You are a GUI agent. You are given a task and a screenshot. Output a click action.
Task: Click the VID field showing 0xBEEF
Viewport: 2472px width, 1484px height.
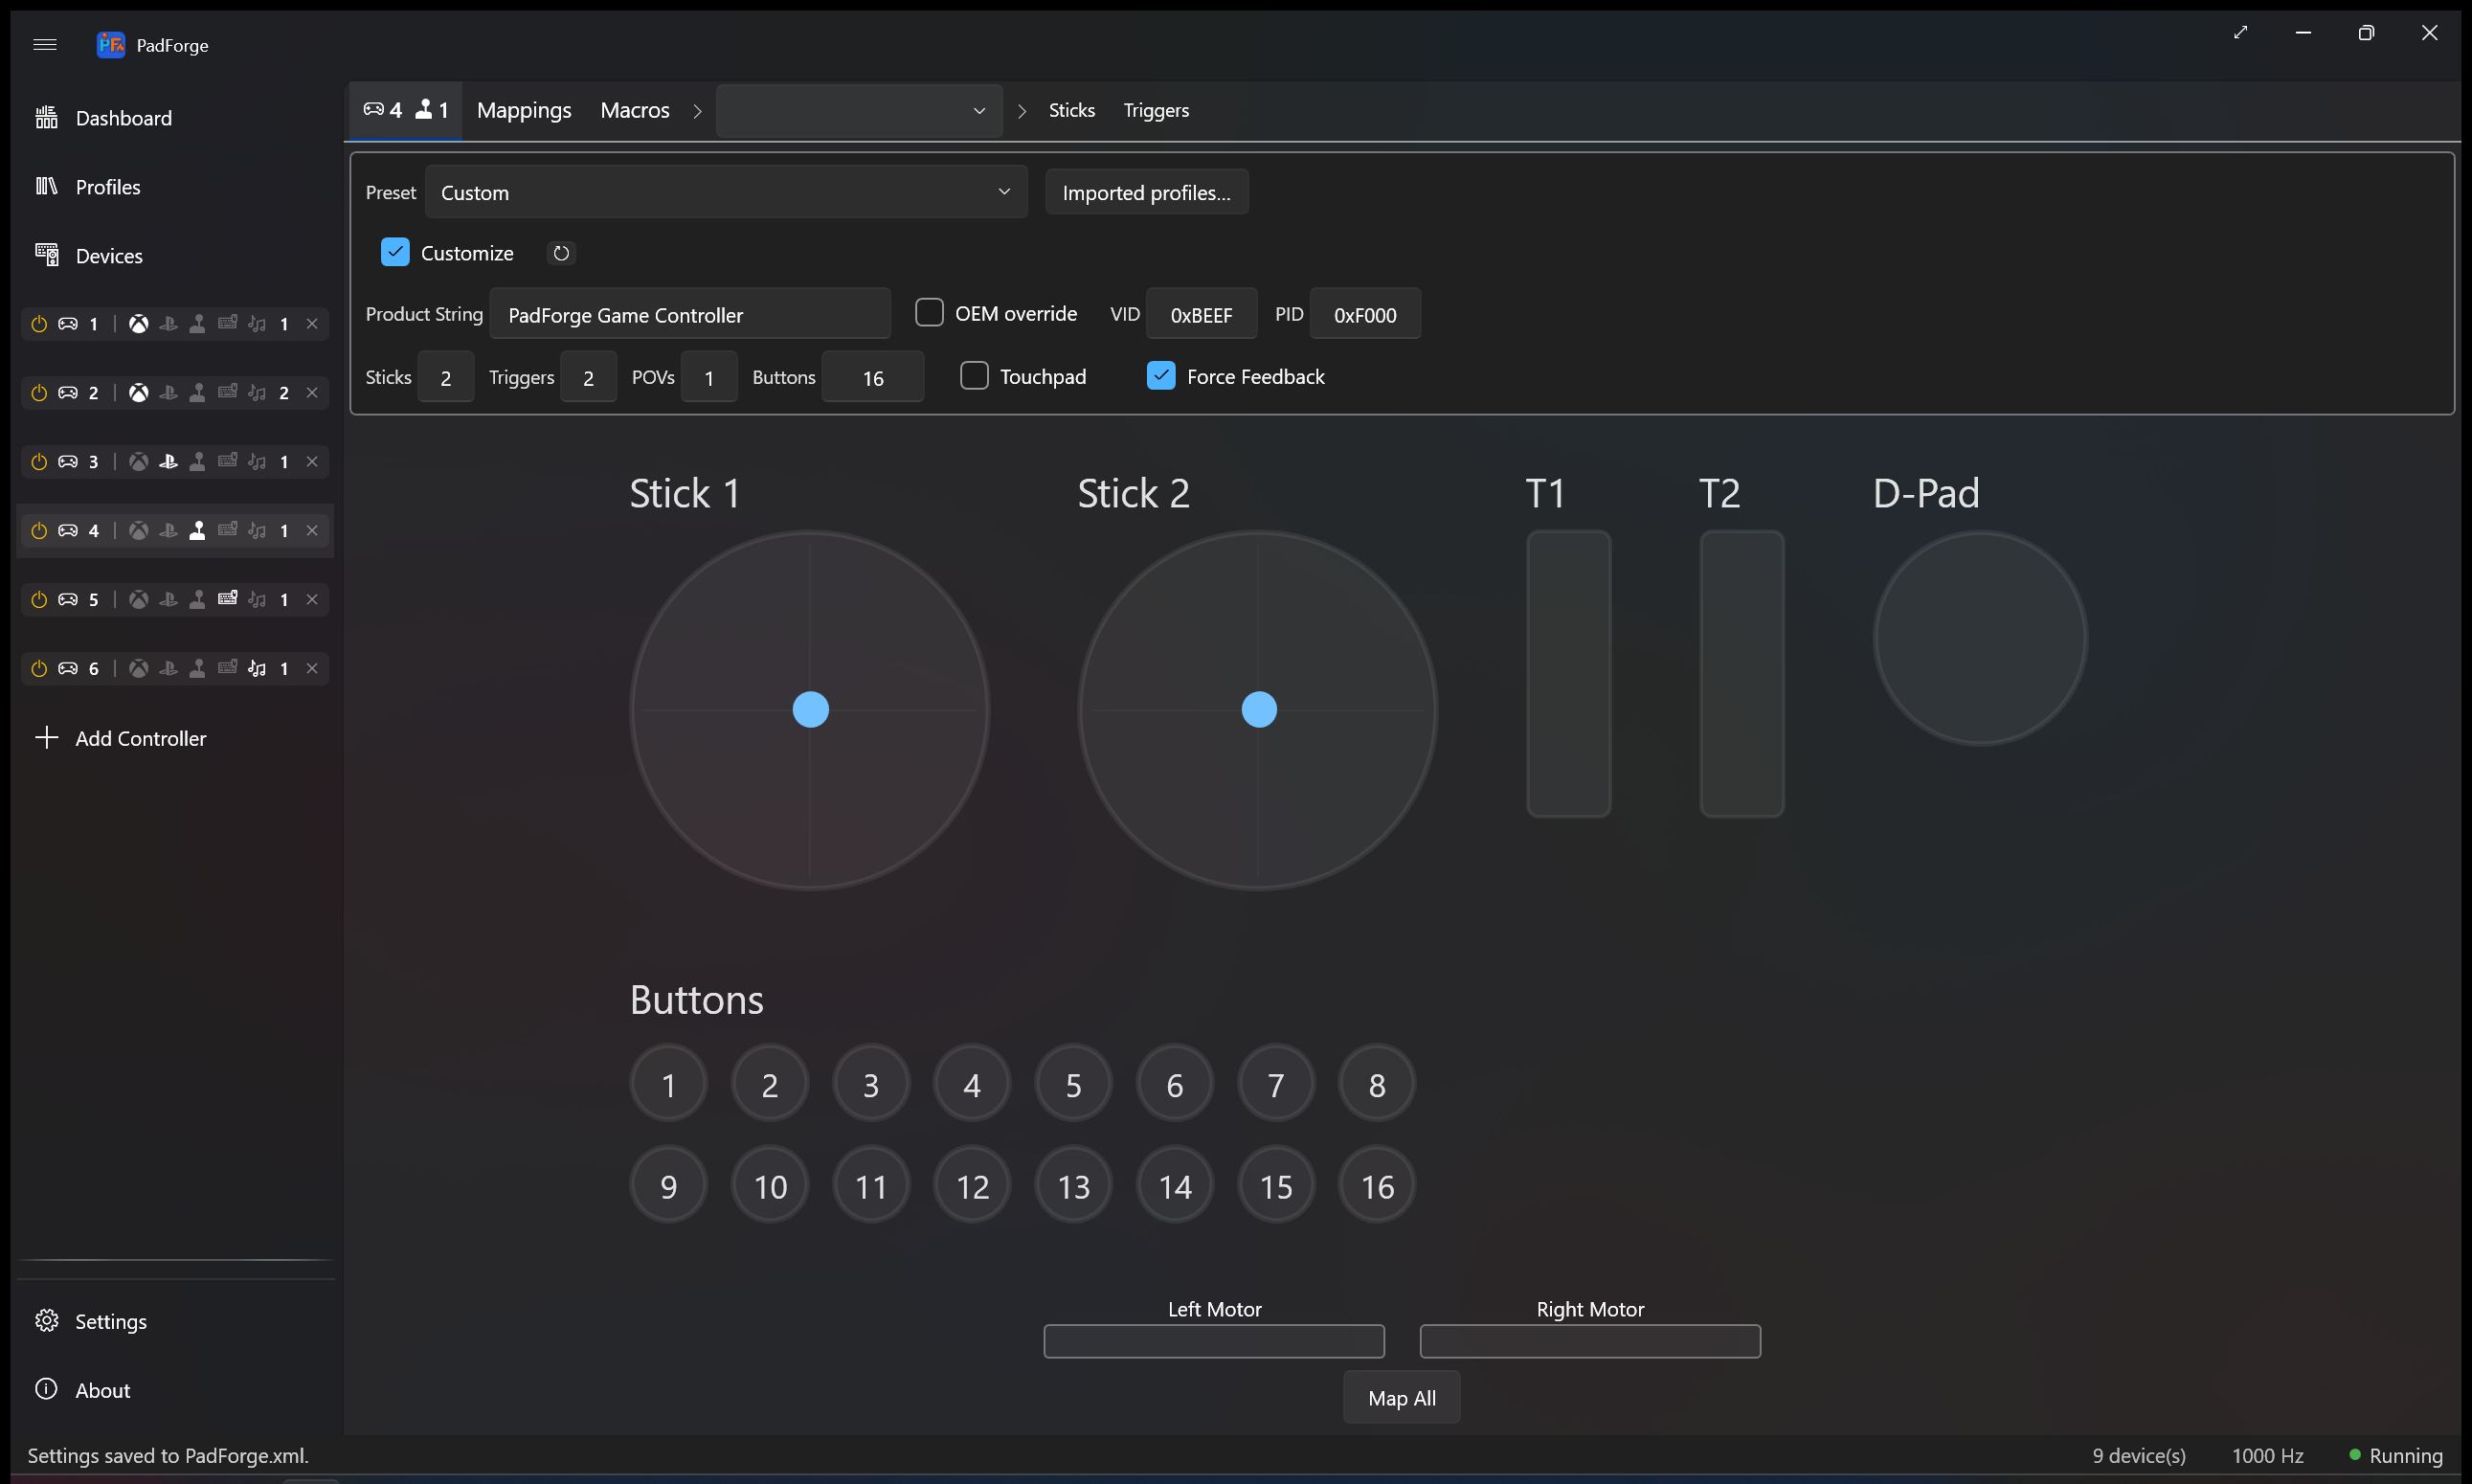(x=1201, y=315)
